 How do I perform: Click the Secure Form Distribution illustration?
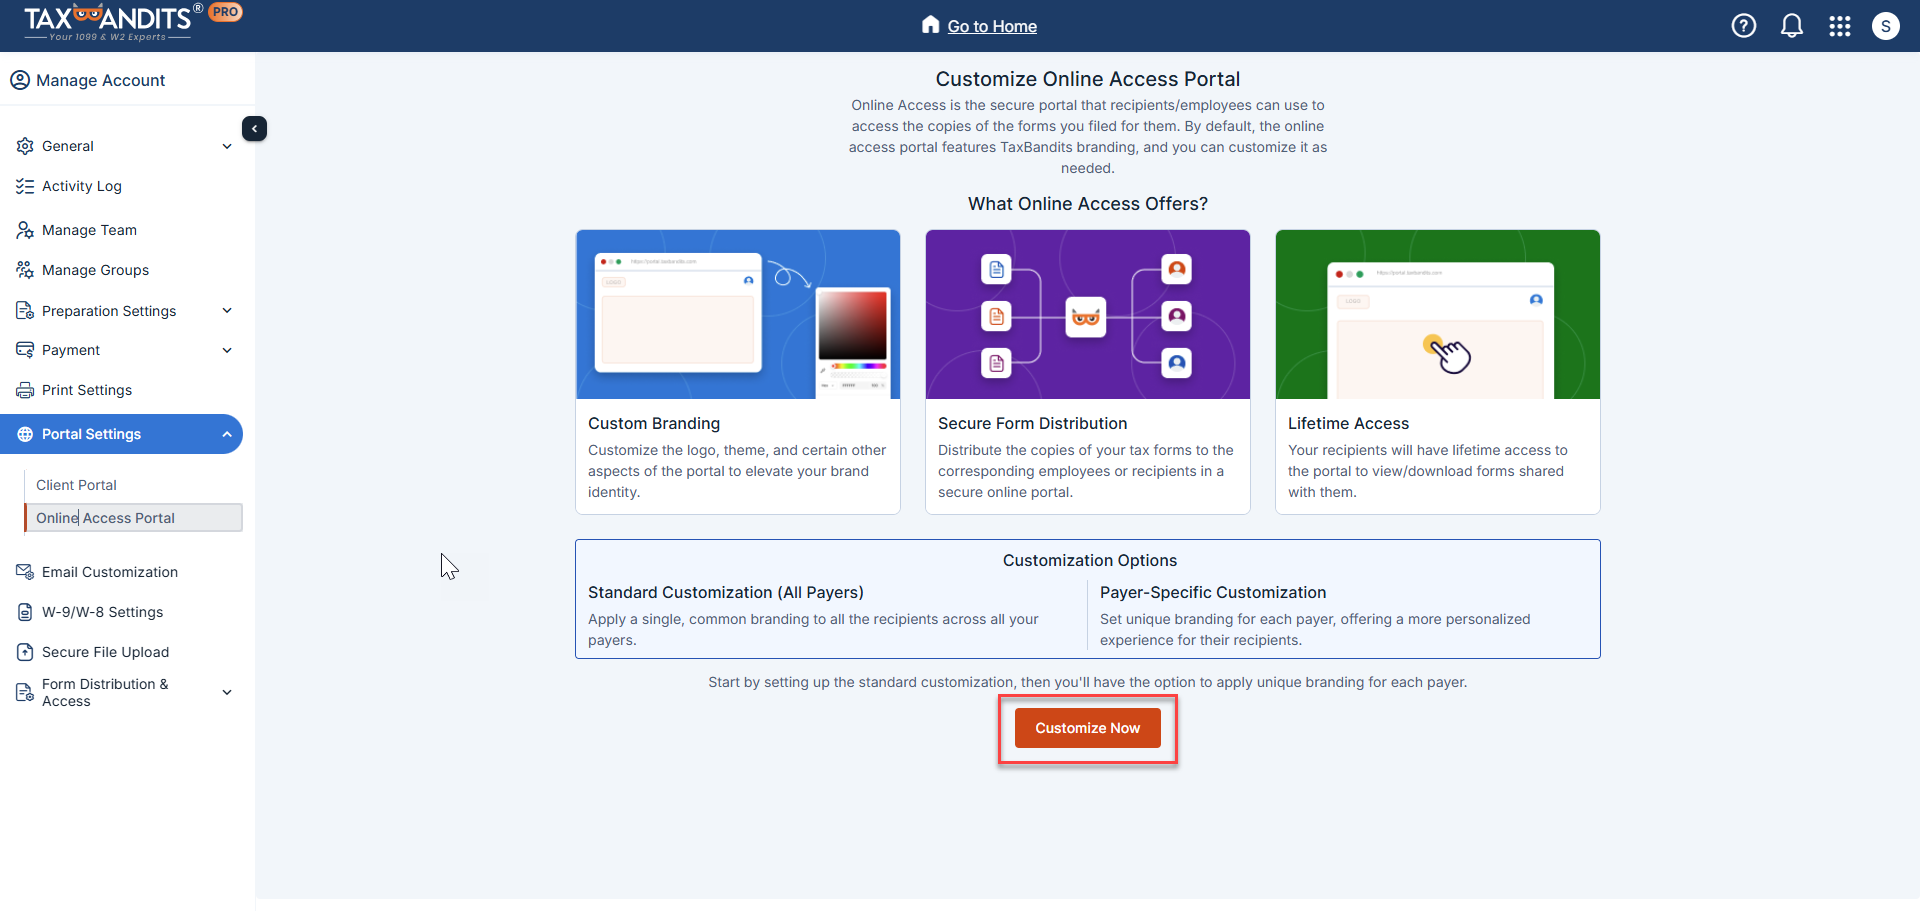pyautogui.click(x=1088, y=314)
